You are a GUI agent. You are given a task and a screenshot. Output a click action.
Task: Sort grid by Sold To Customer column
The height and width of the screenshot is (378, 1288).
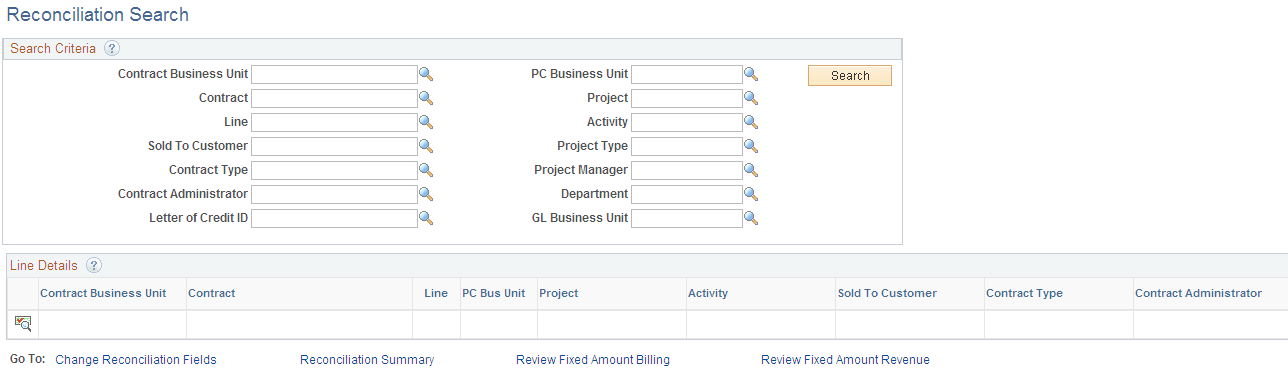(x=887, y=293)
